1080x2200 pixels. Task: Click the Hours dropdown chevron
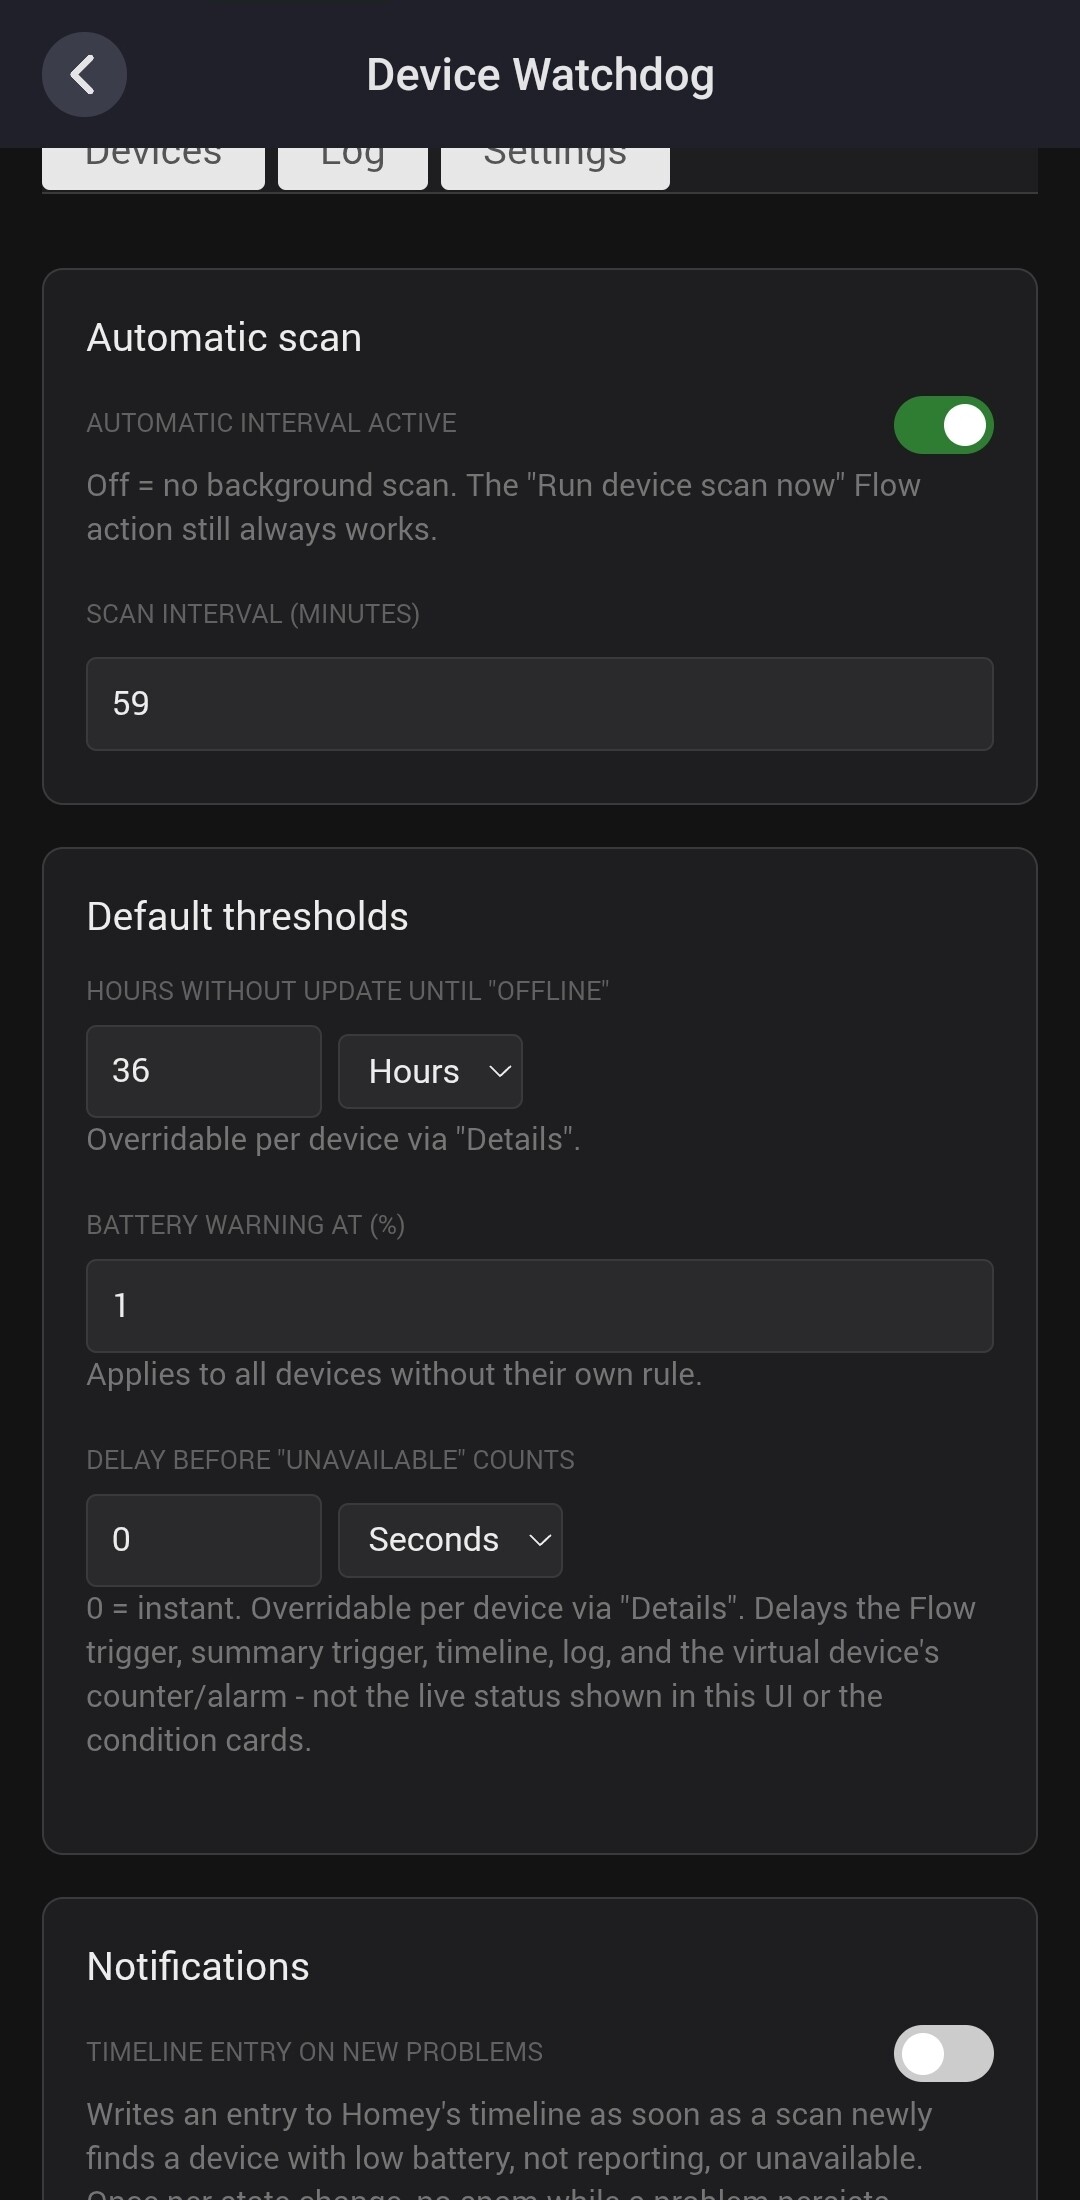click(500, 1072)
